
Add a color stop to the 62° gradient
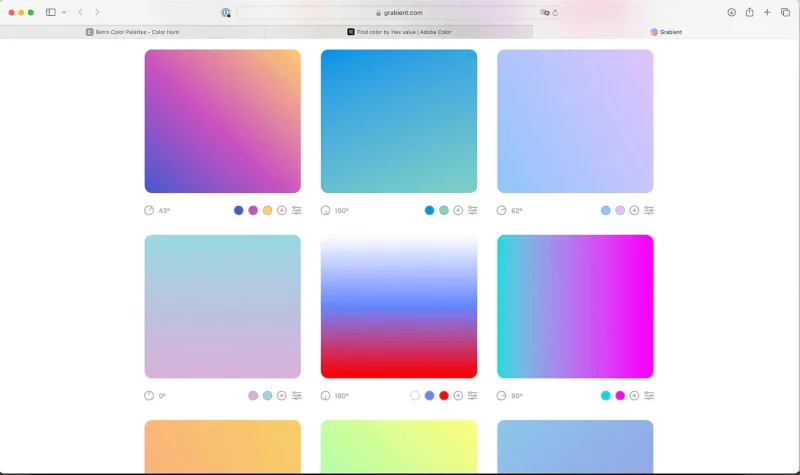634,210
